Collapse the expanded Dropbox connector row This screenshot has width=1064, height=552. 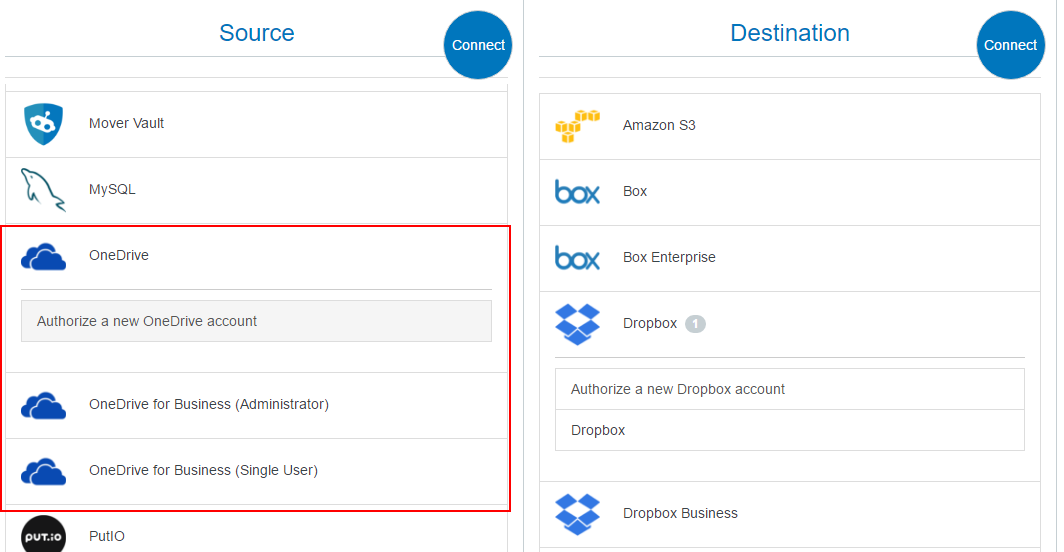(649, 324)
